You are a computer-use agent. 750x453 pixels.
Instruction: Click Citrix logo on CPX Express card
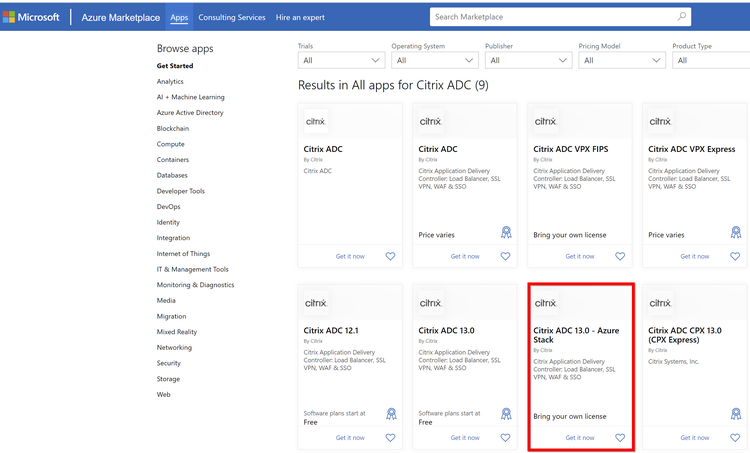[x=660, y=303]
